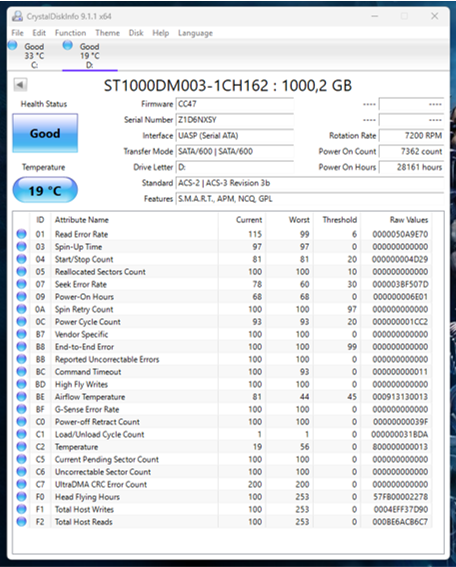The height and width of the screenshot is (567, 456).
Task: Click the Serial Number field Z1D6NXSY
Action: [235, 120]
